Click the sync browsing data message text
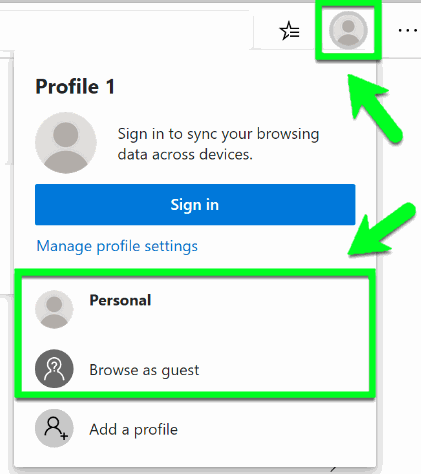Image resolution: width=421 pixels, height=474 pixels. point(218,144)
